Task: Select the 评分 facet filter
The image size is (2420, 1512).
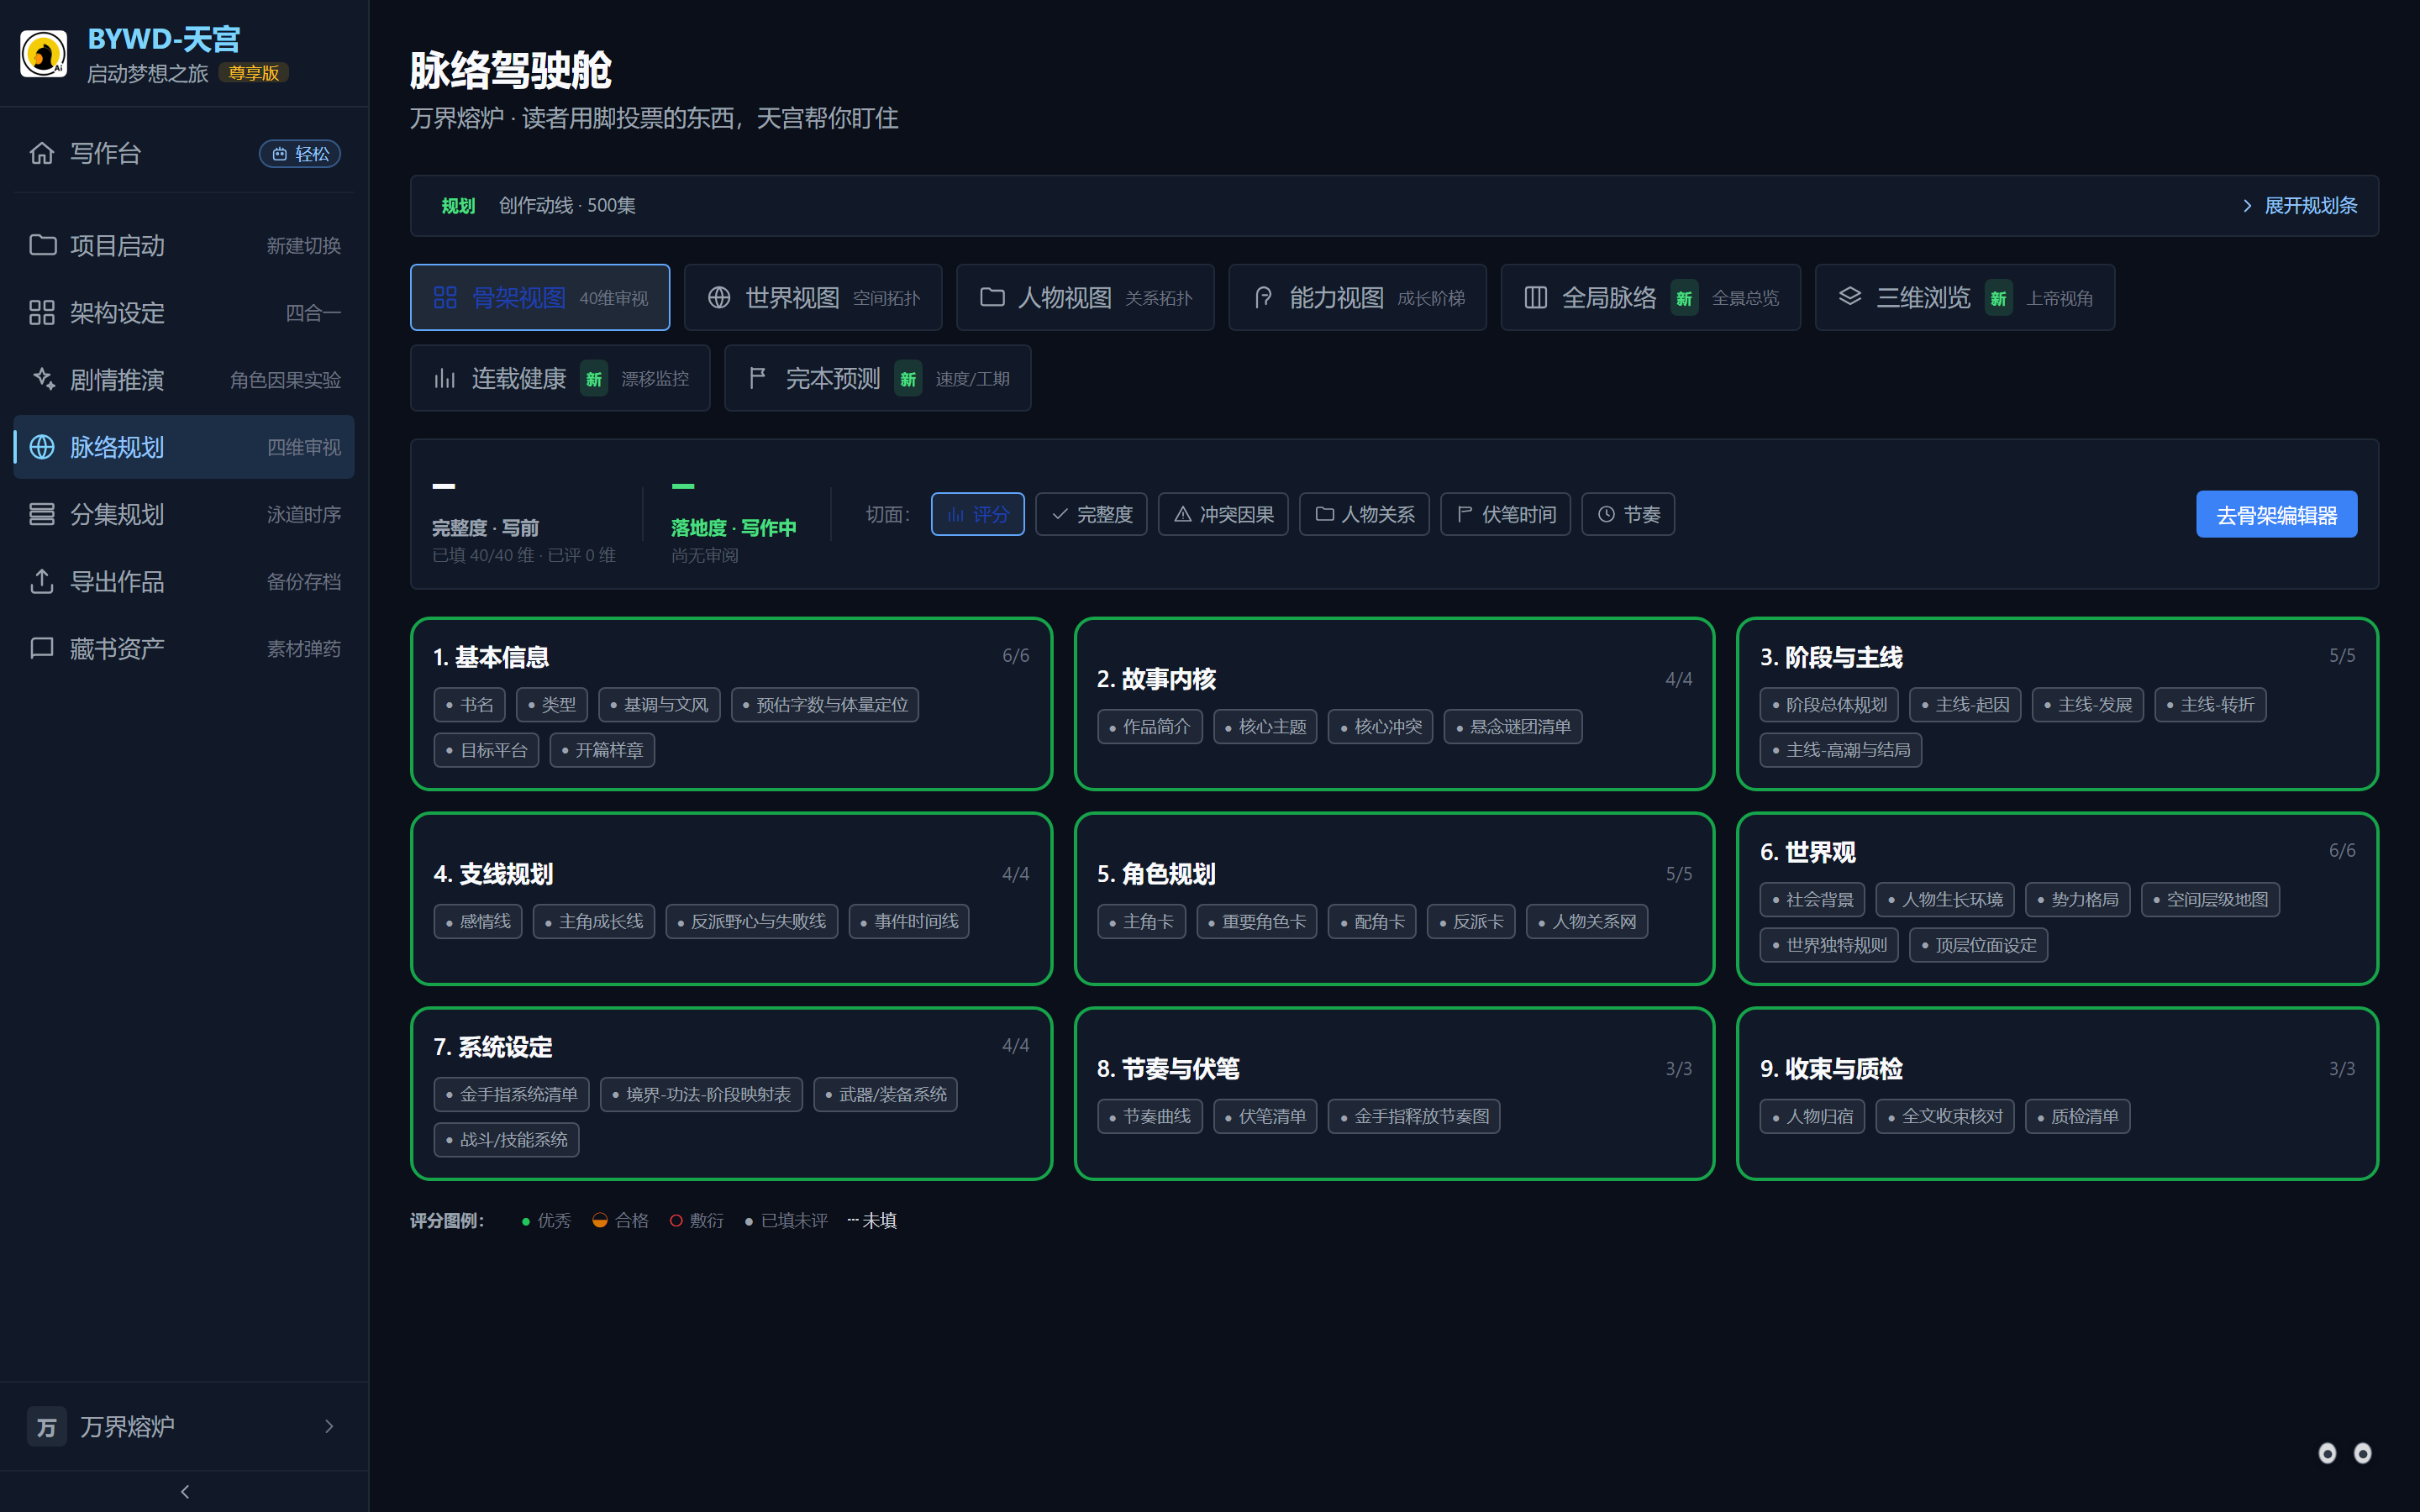Action: (x=977, y=514)
